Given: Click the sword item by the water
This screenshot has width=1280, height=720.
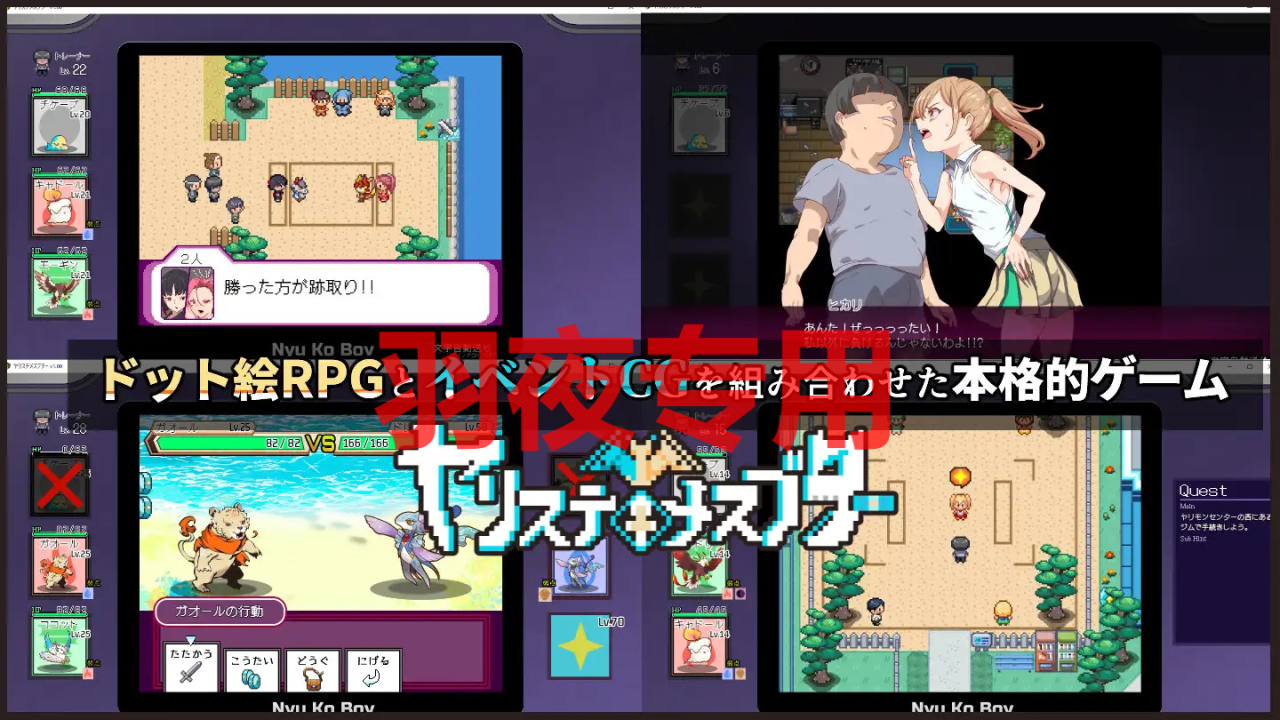Looking at the screenshot, I should (x=446, y=128).
